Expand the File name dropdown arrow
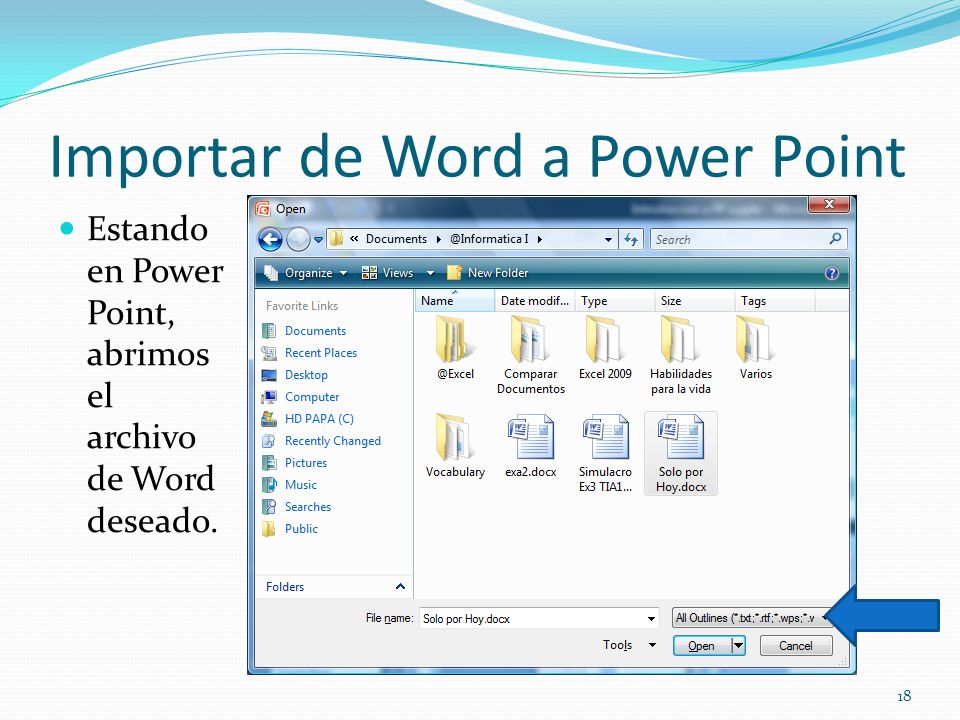 coord(651,618)
